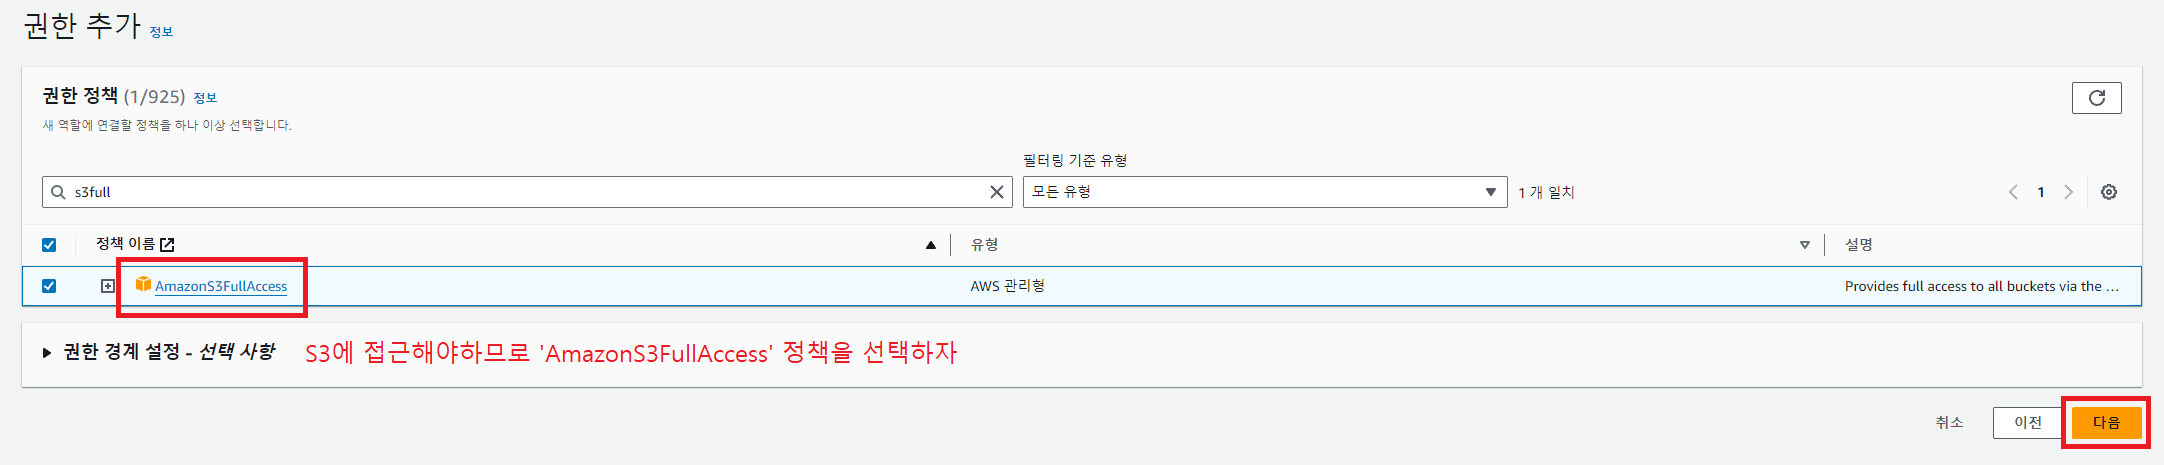Expand the 권한 경계 설정 section
This screenshot has width=2164, height=465.
(47, 353)
